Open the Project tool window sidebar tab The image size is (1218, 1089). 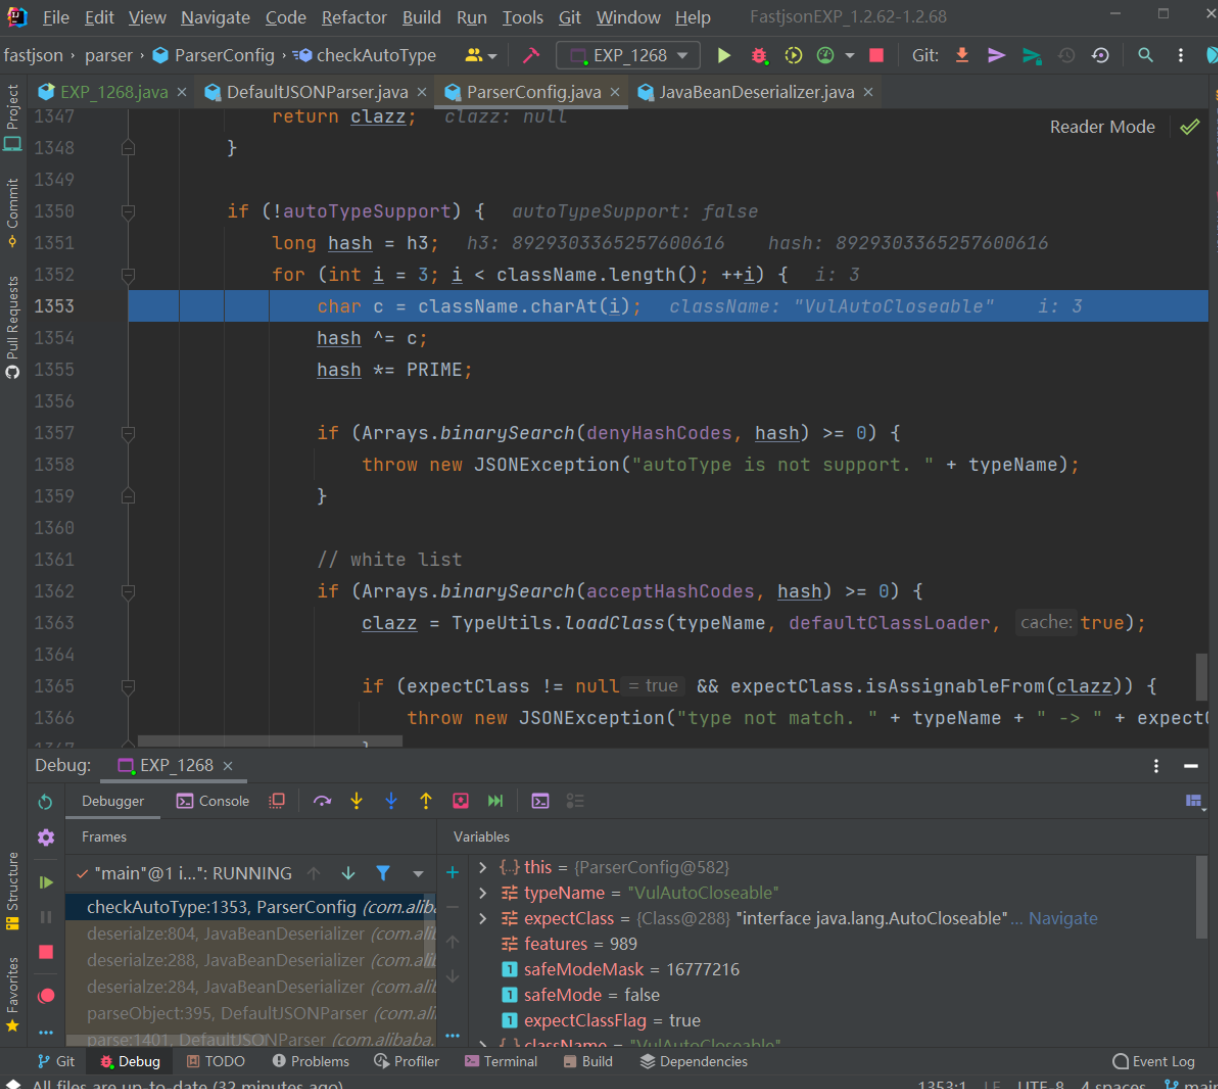click(x=12, y=117)
